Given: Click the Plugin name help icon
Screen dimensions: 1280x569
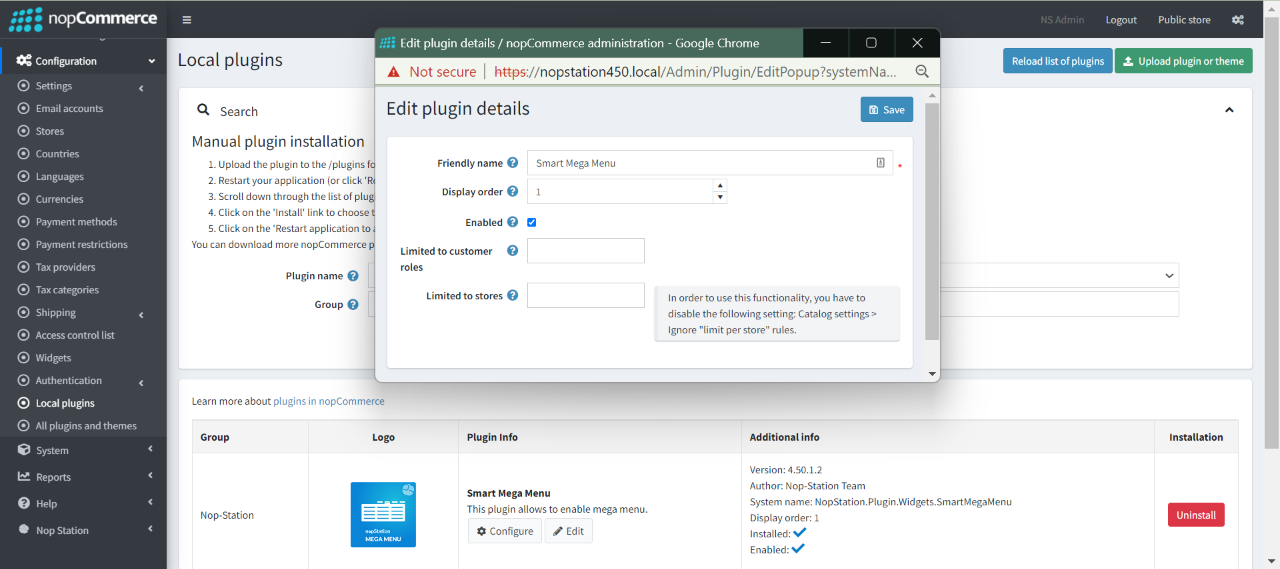Looking at the screenshot, I should coord(352,276).
